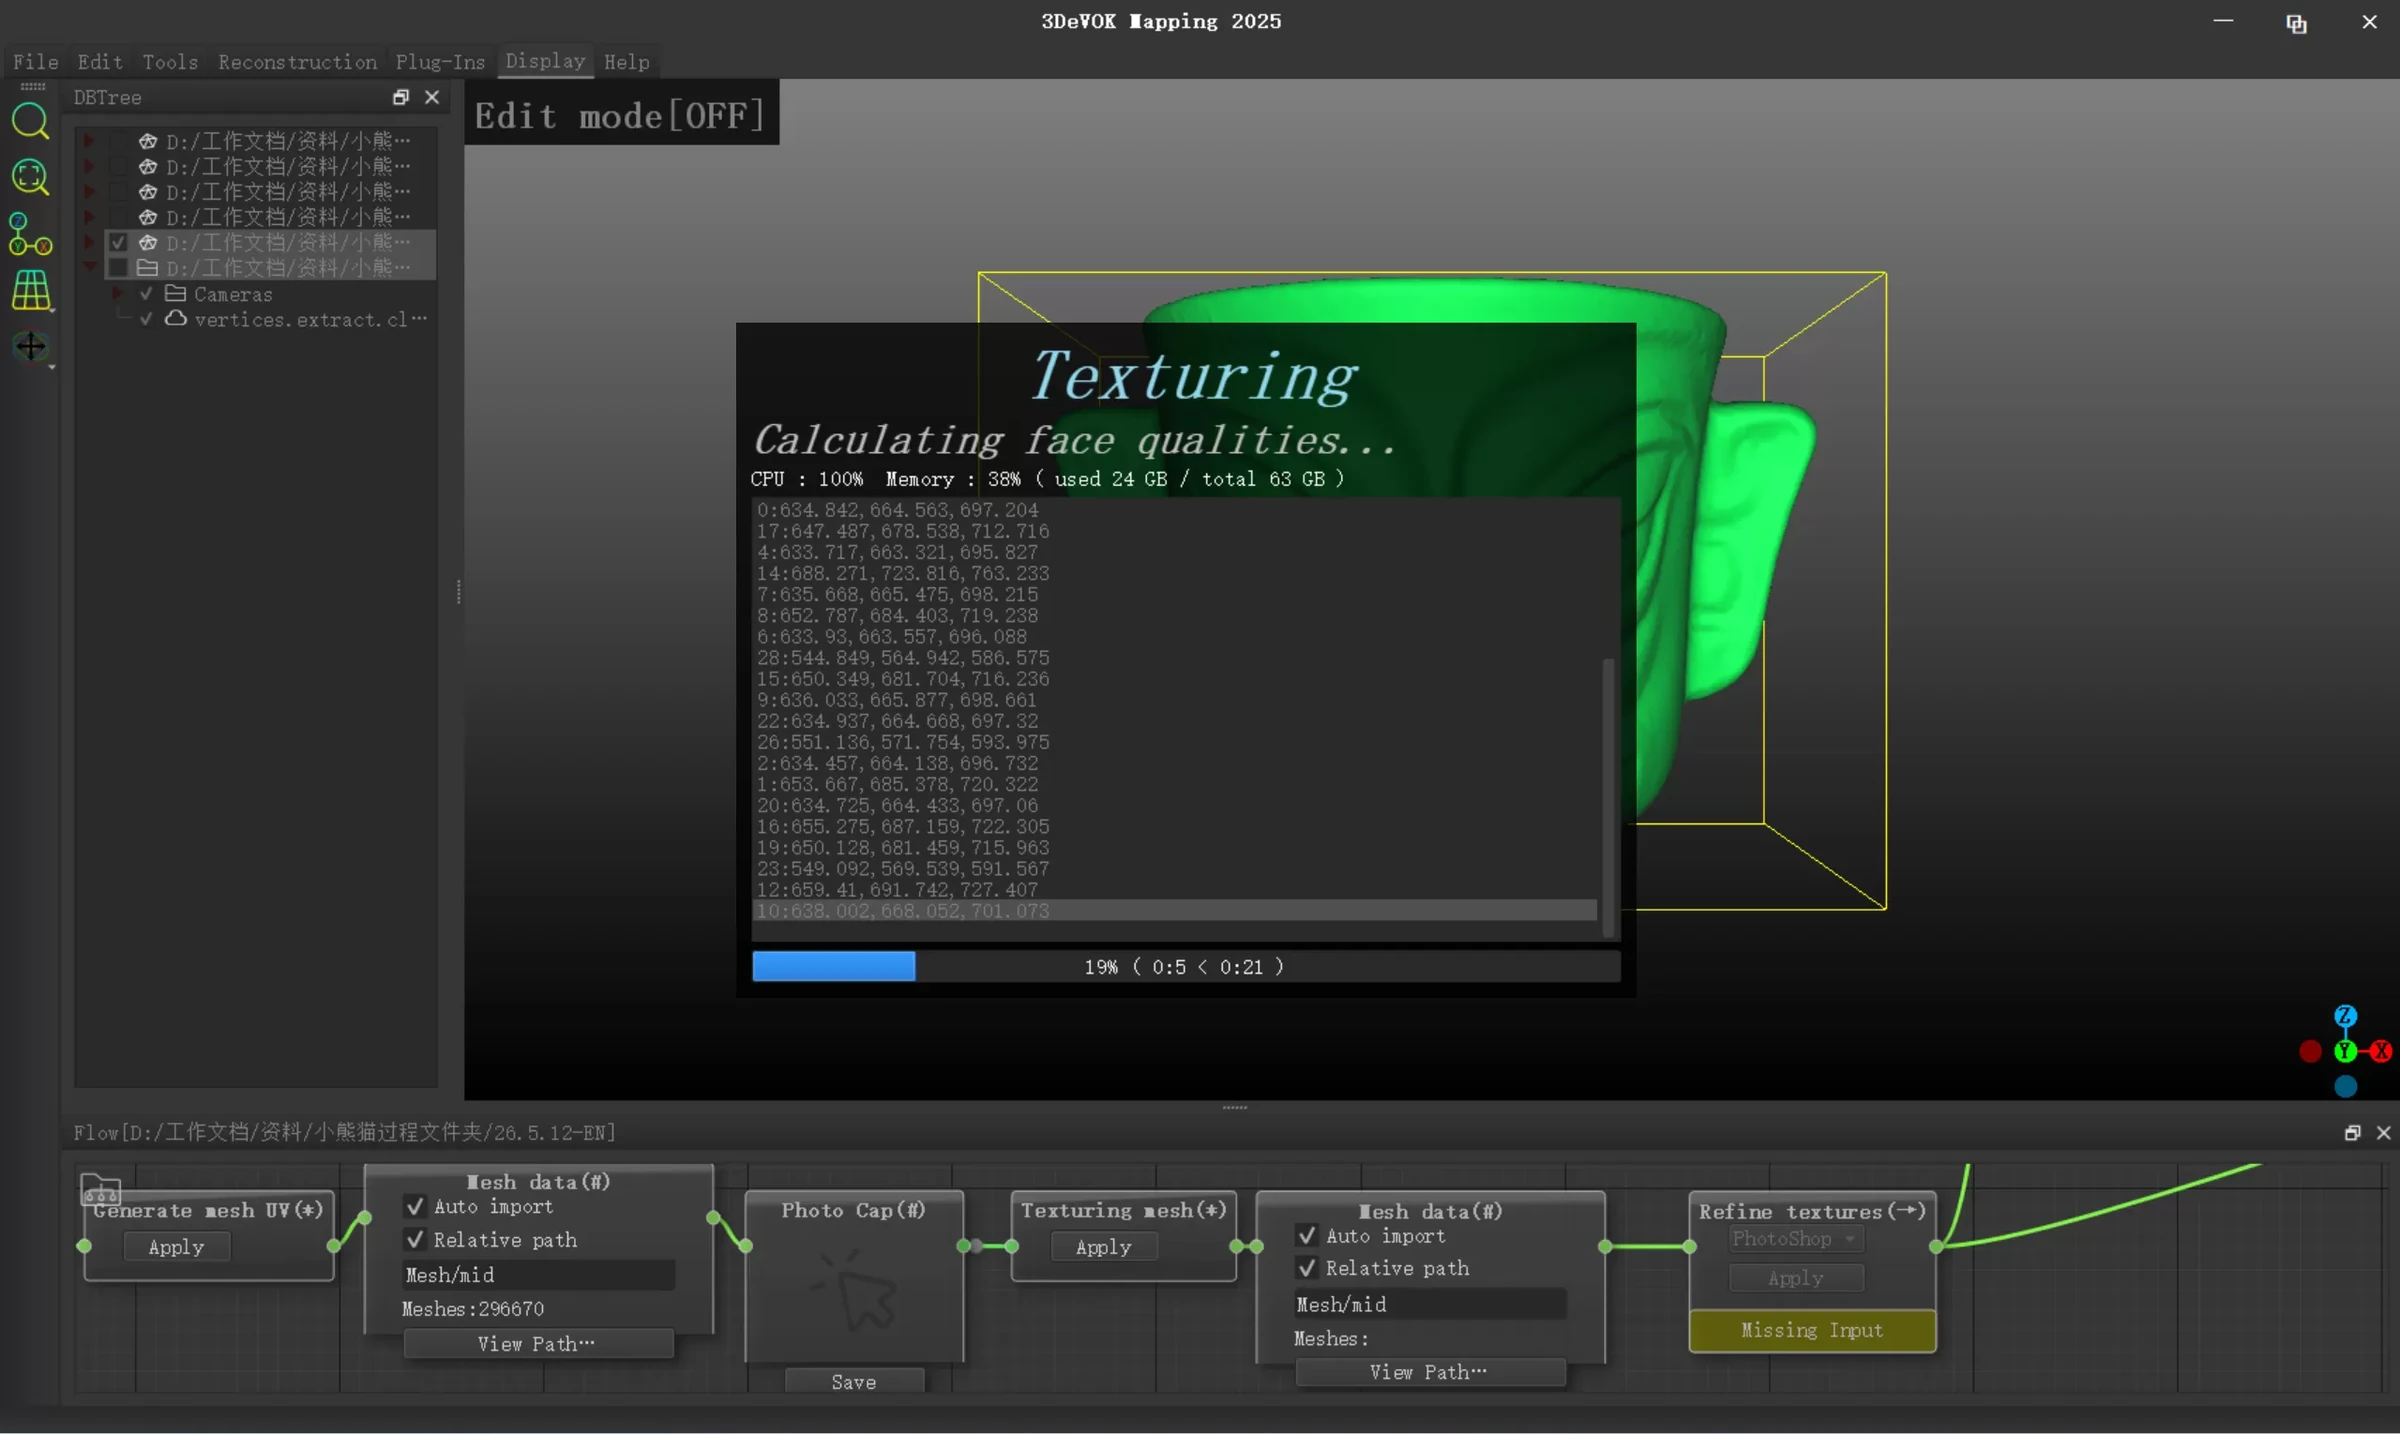Screen dimensions: 2400x1434
Task: Toggle the vertices.extract.cl checkbox
Action: (x=146, y=319)
